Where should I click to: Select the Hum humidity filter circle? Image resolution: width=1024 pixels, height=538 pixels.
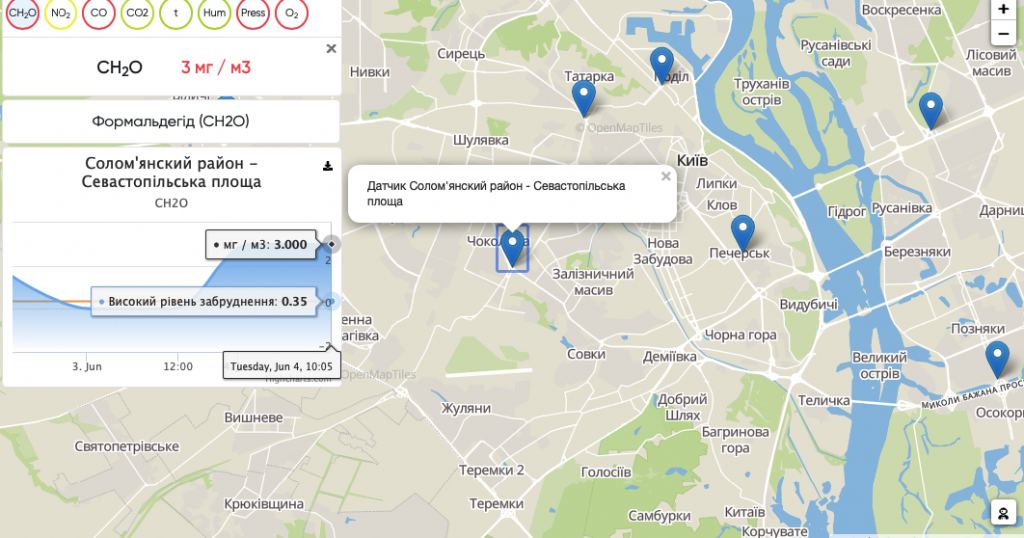(213, 14)
